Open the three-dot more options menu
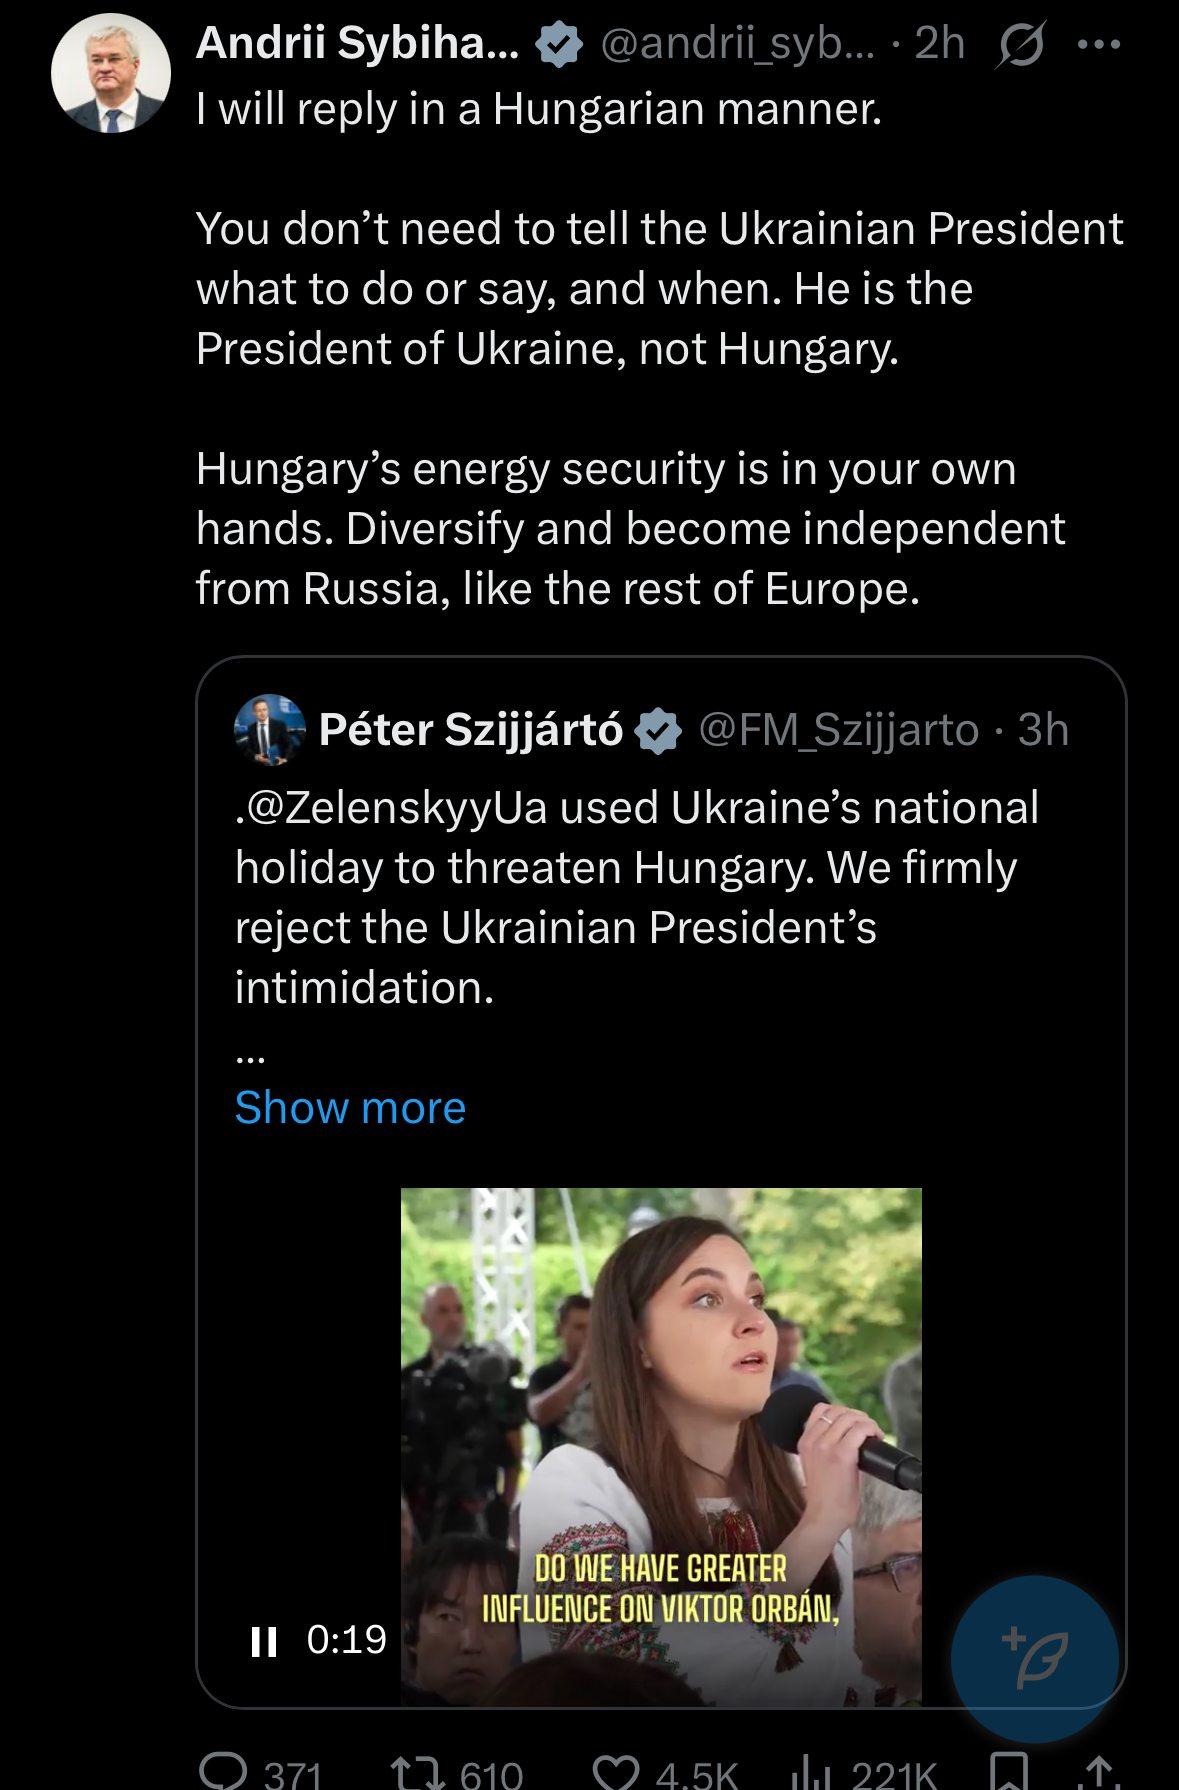Viewport: 1179px width, 1790px height. (x=1100, y=45)
